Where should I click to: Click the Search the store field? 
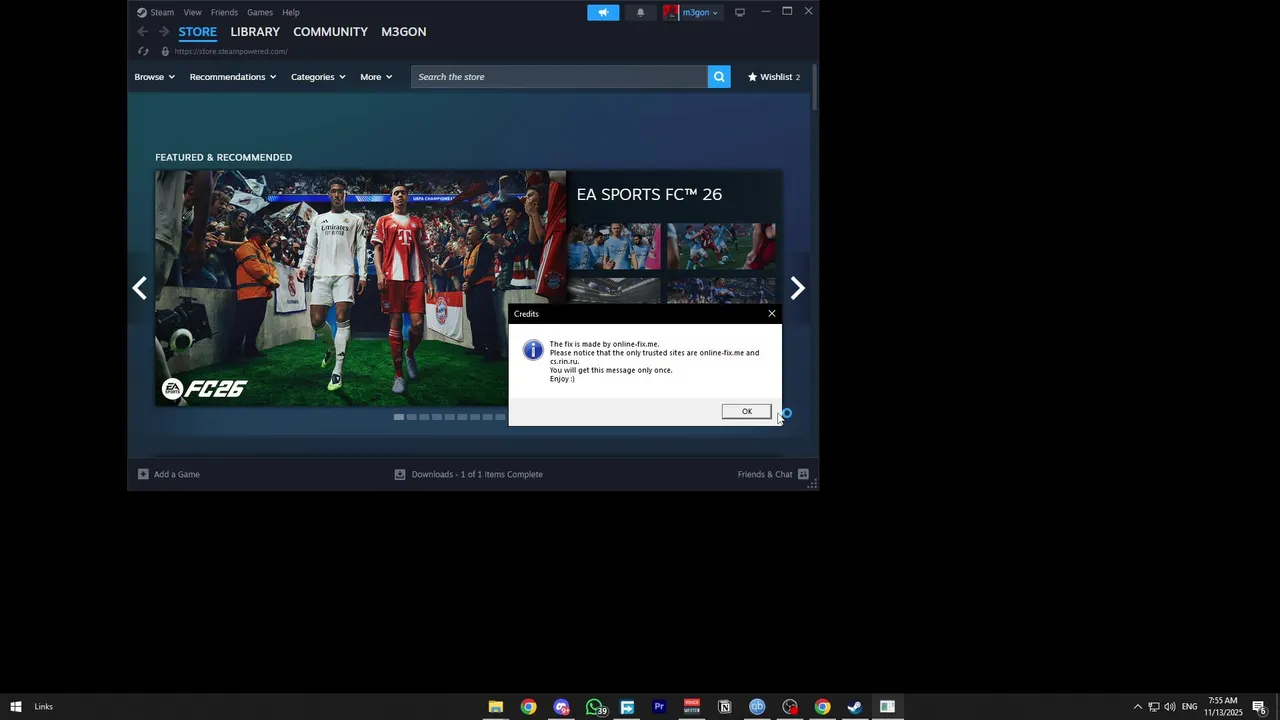pyautogui.click(x=559, y=77)
